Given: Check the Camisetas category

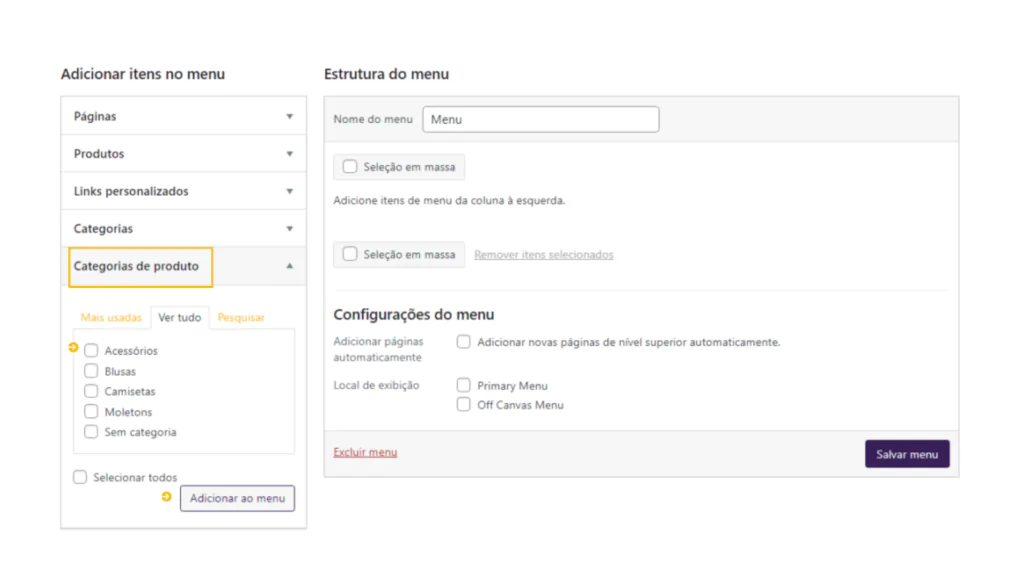Looking at the screenshot, I should coord(91,391).
